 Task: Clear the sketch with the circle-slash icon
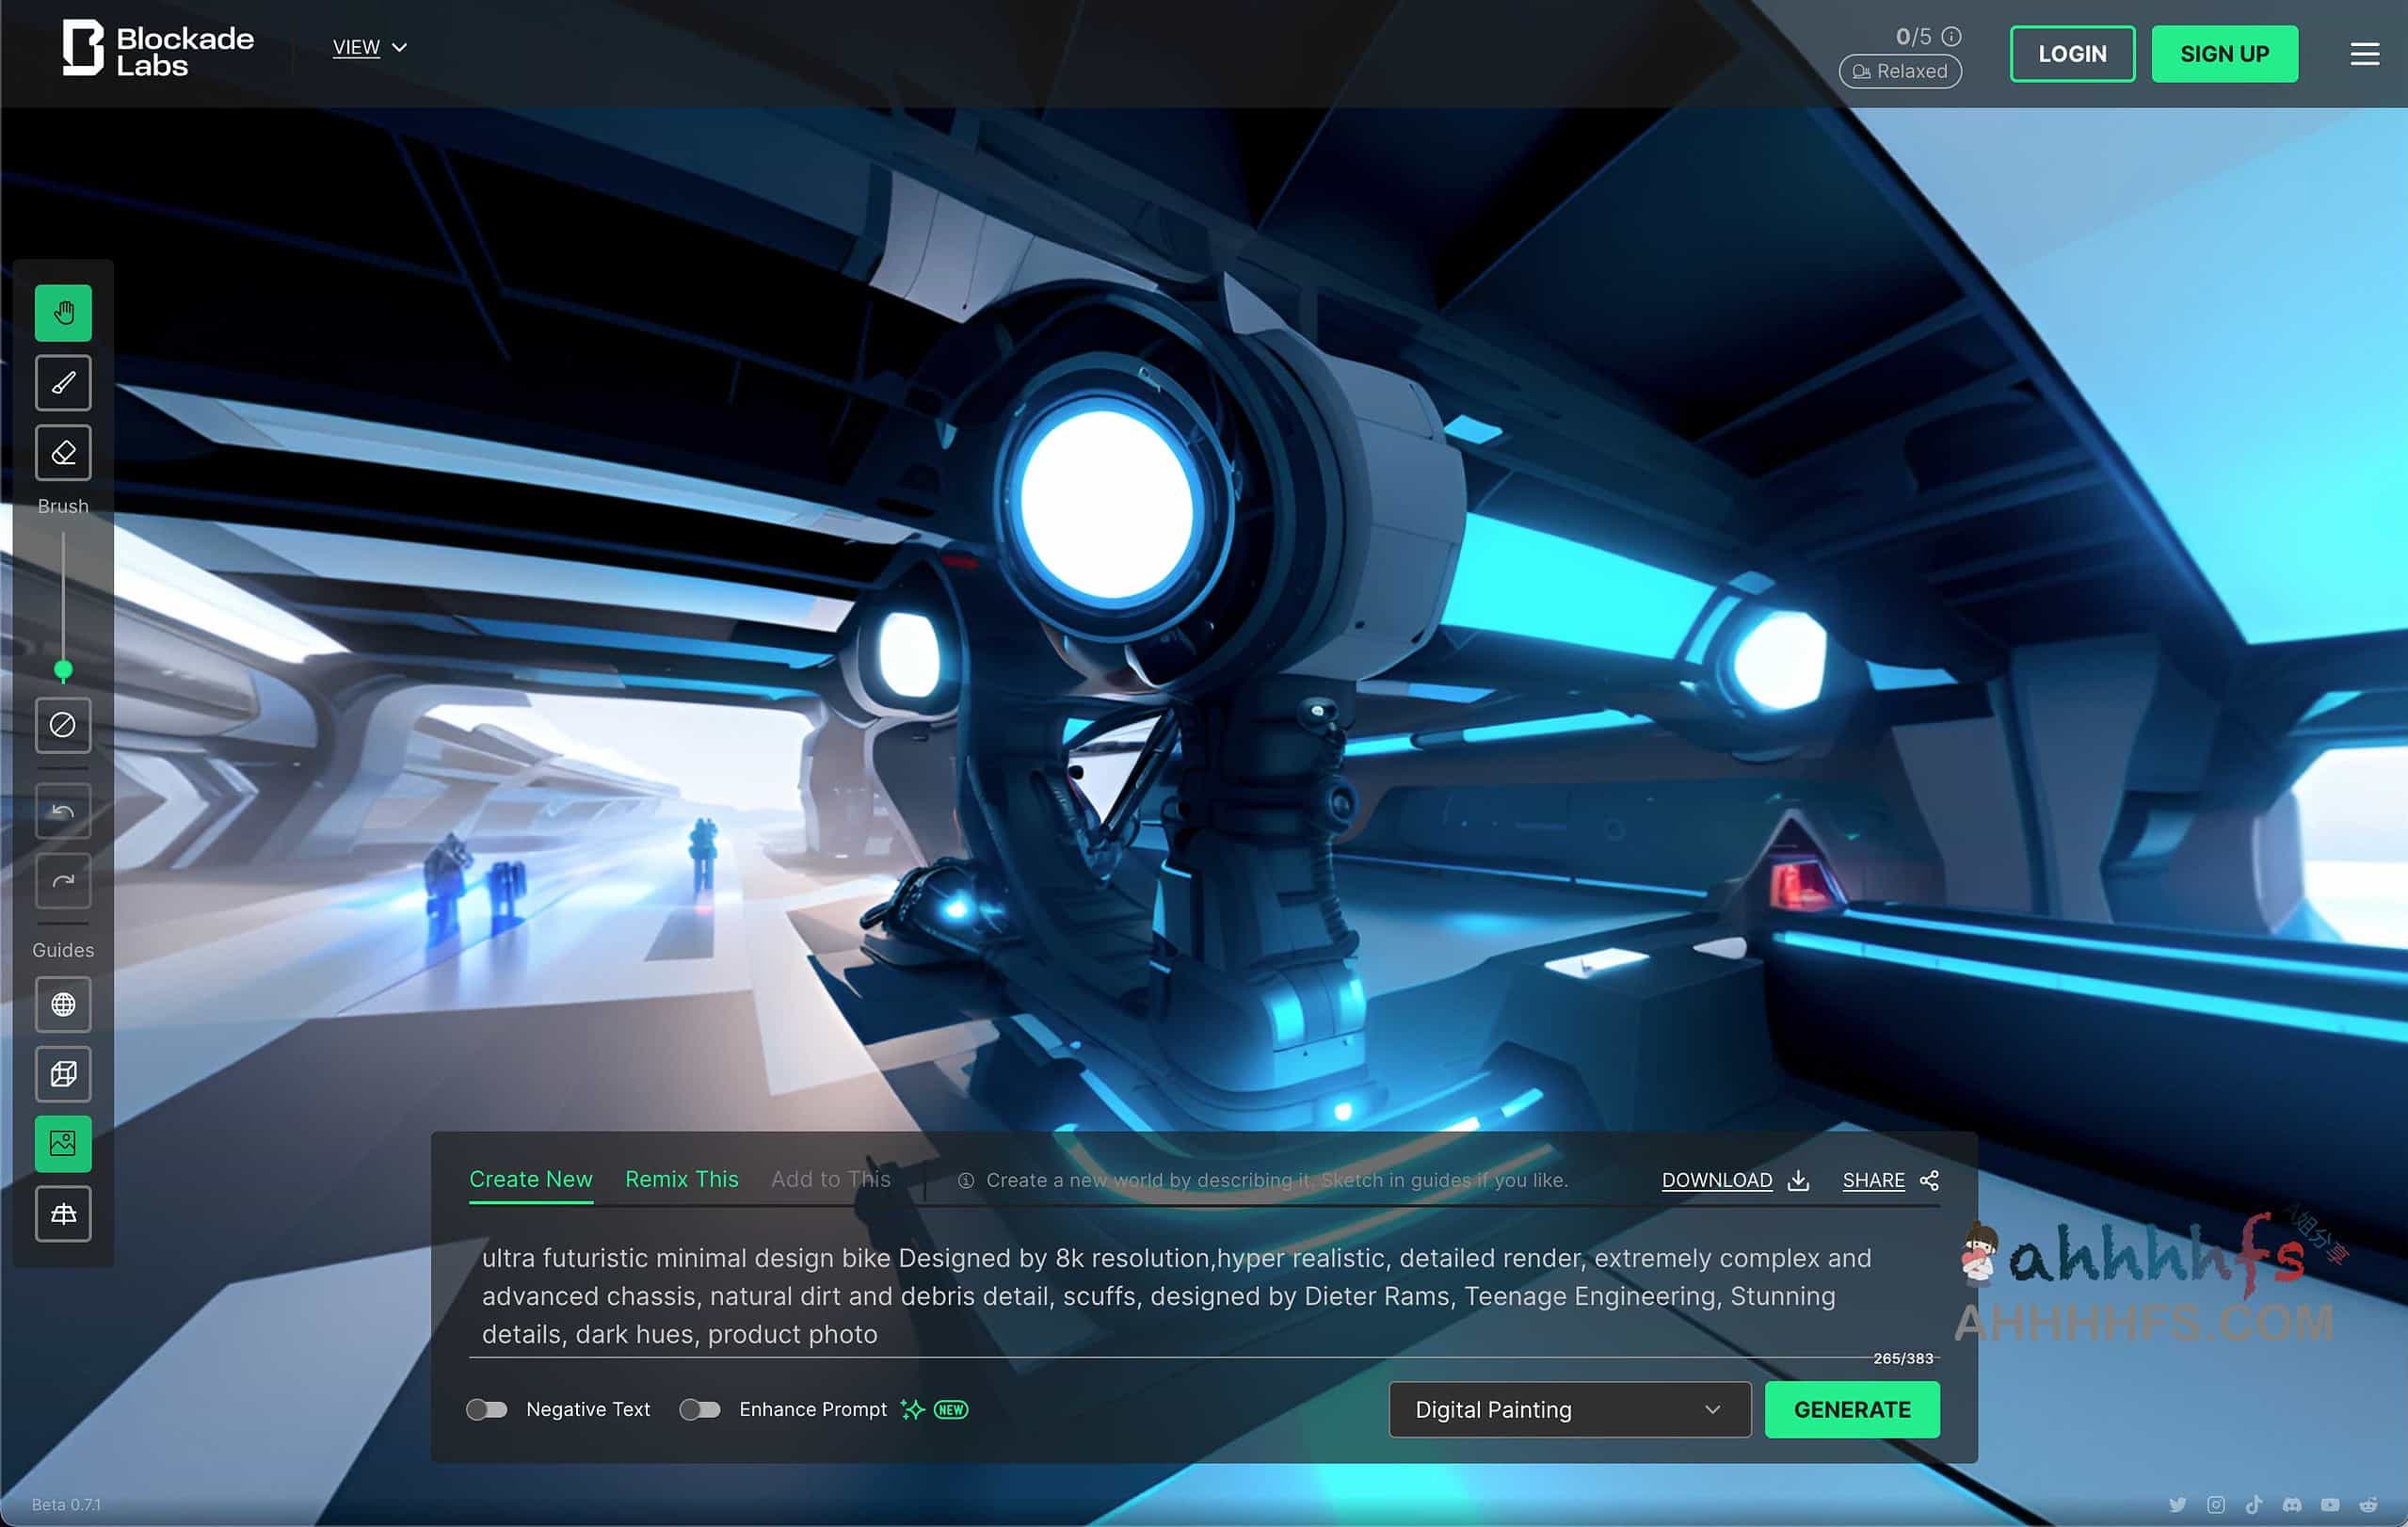click(63, 725)
